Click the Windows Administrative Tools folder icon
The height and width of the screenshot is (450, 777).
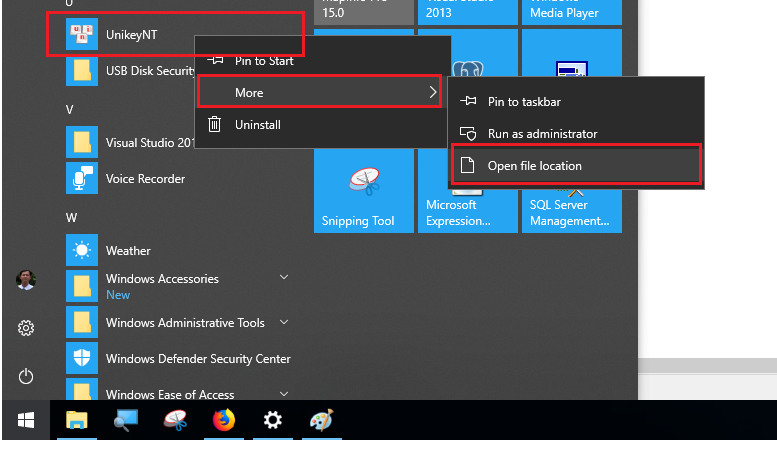click(82, 322)
